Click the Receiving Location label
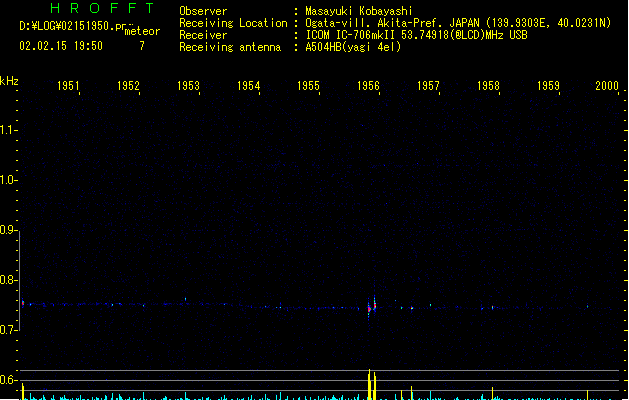629x400 pixels. coord(233,23)
